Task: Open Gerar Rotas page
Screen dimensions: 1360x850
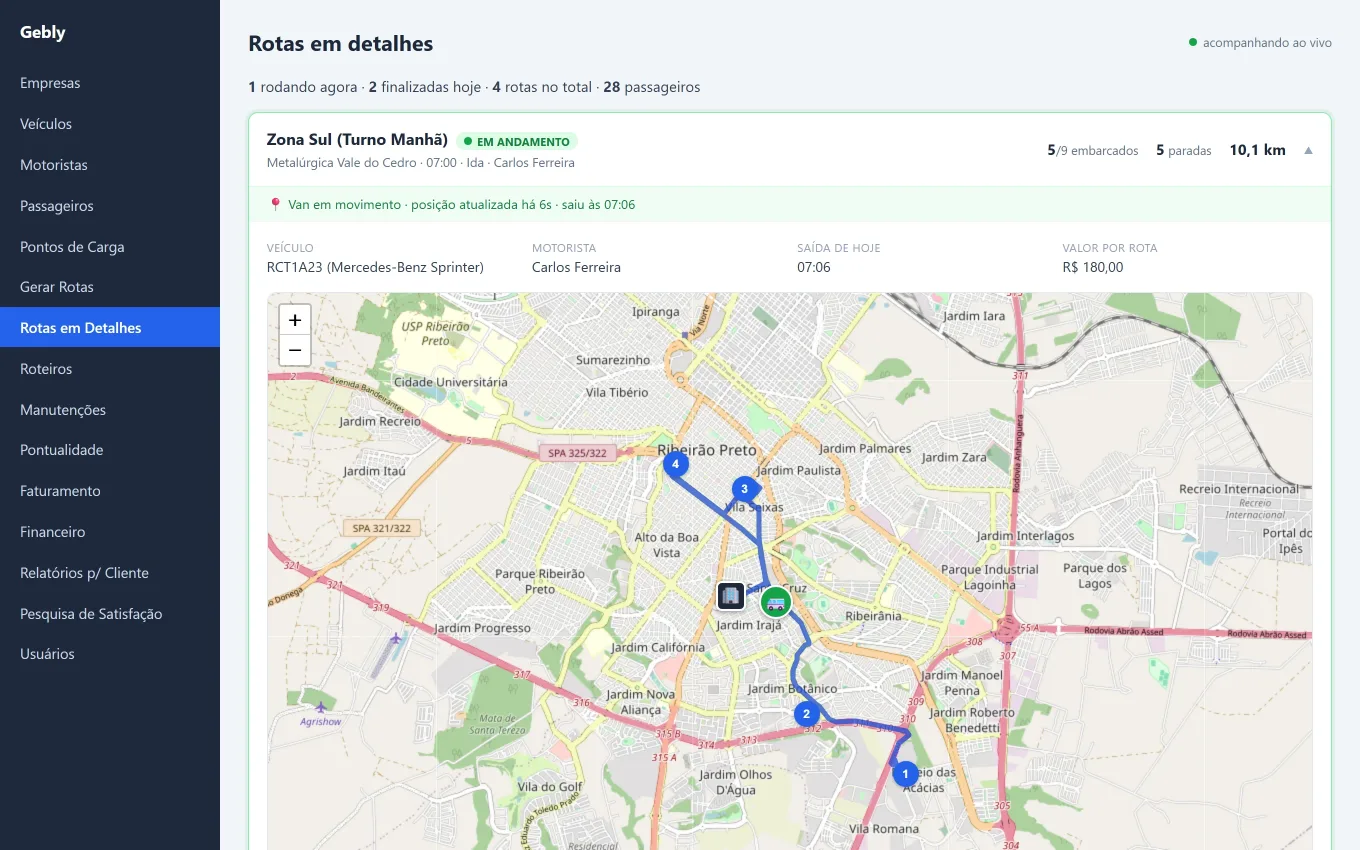Action: tap(110, 287)
